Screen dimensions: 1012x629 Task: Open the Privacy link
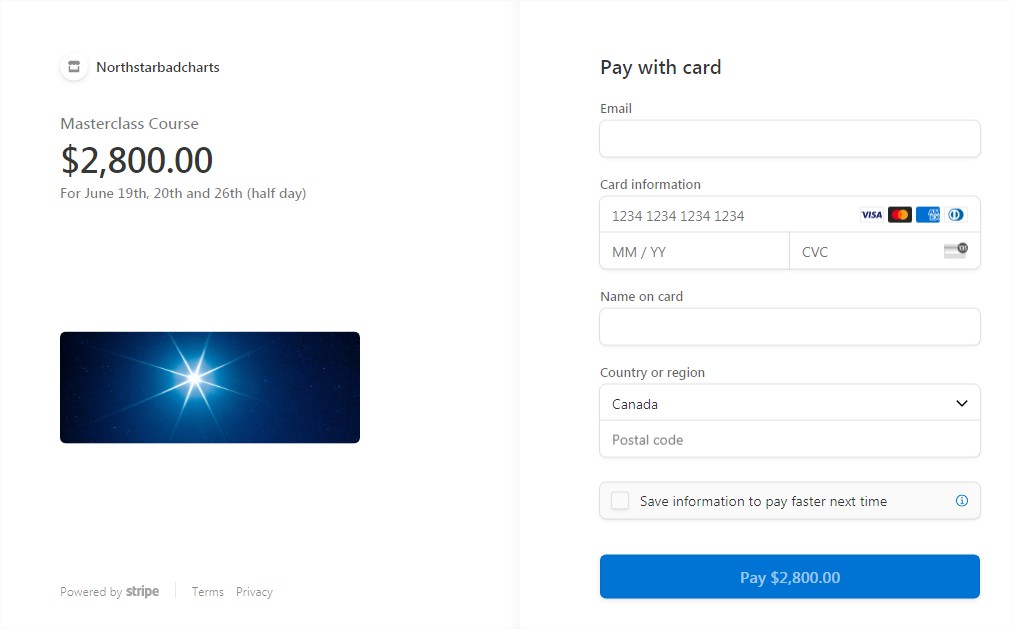(254, 592)
